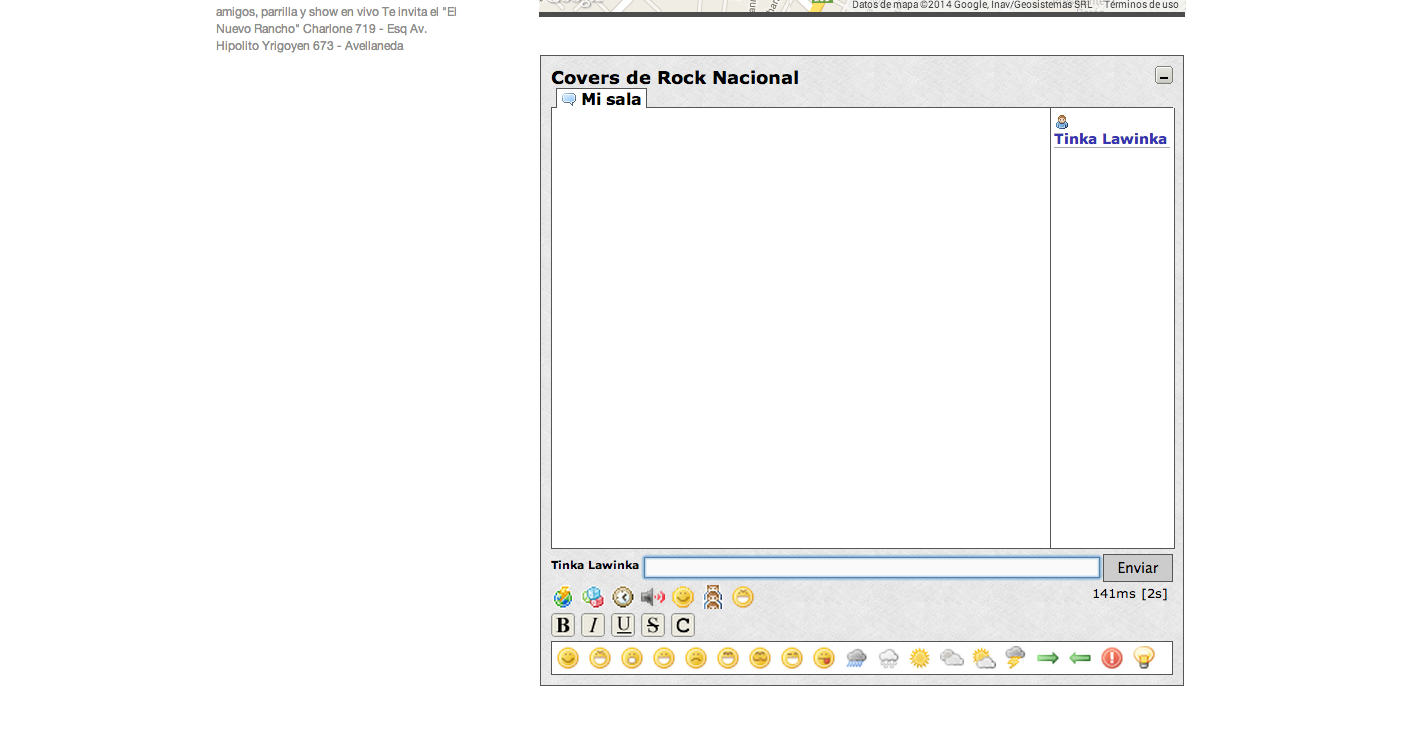Open Tinka Lawinka user link in the user list

(1110, 139)
